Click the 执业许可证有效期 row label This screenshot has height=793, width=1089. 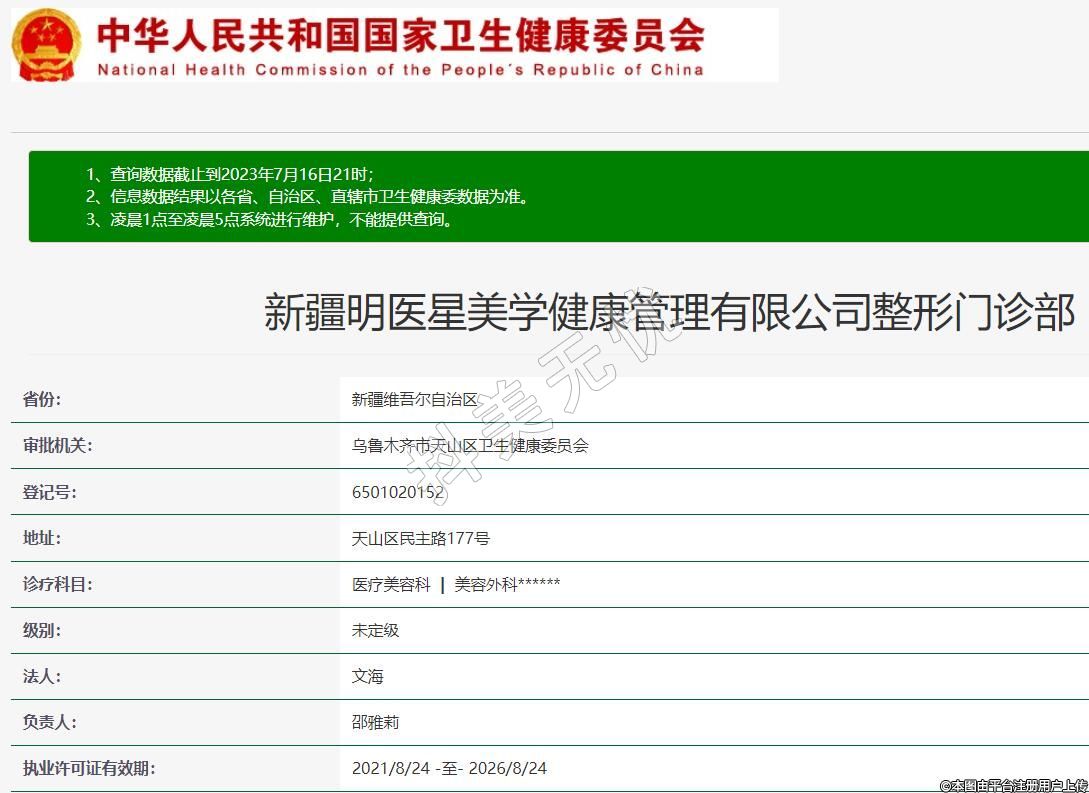[x=89, y=768]
